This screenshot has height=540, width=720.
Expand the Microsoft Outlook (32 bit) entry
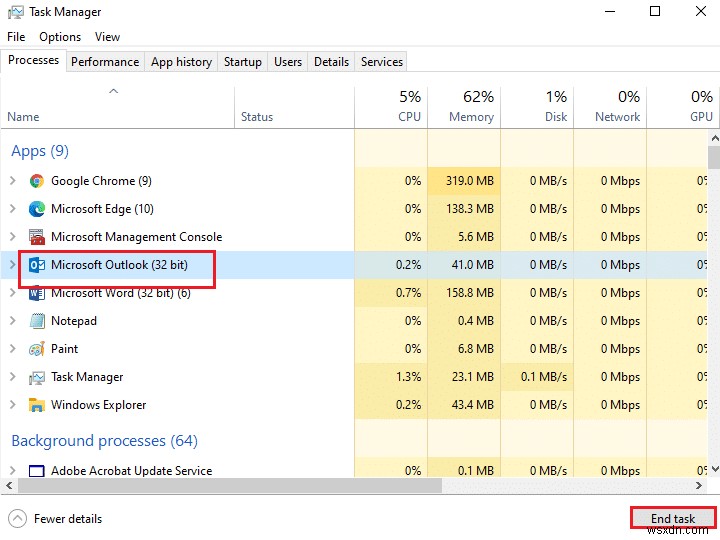(x=13, y=265)
